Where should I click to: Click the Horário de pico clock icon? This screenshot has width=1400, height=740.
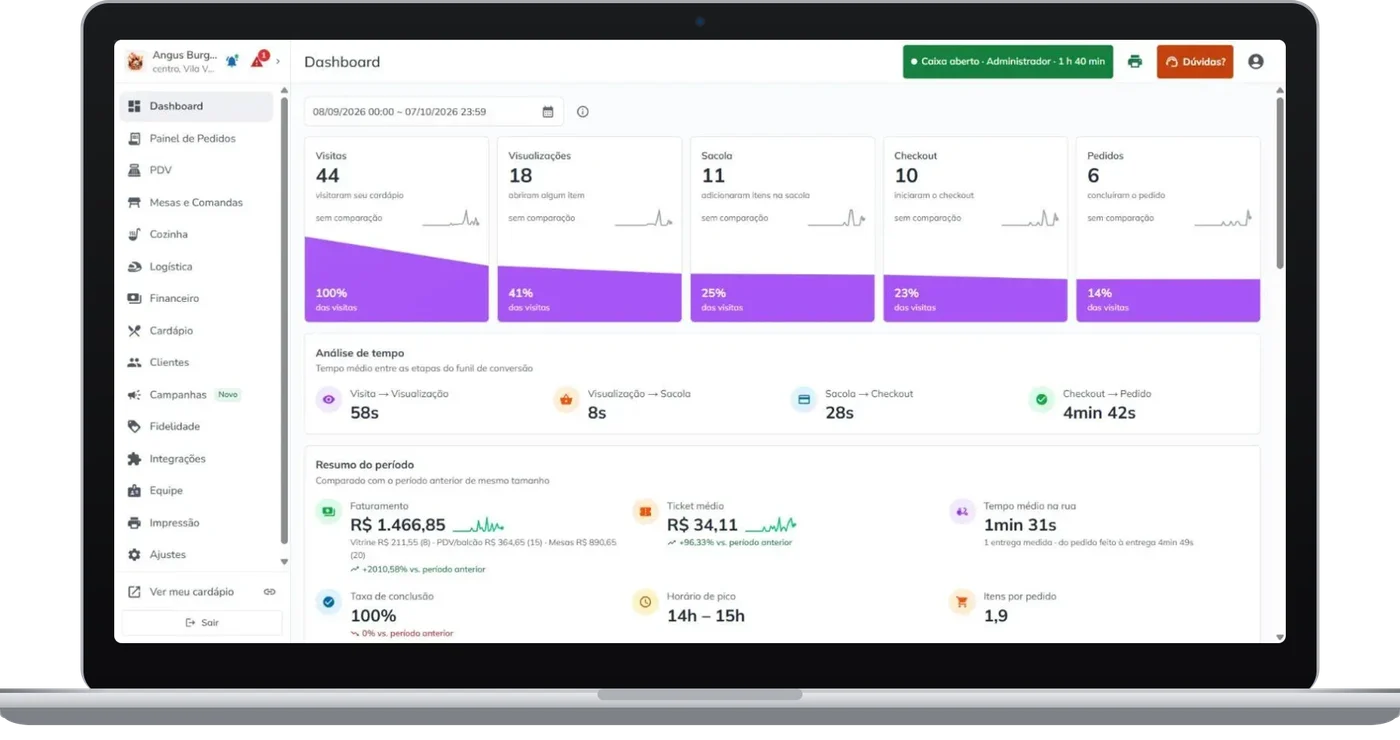pos(645,602)
